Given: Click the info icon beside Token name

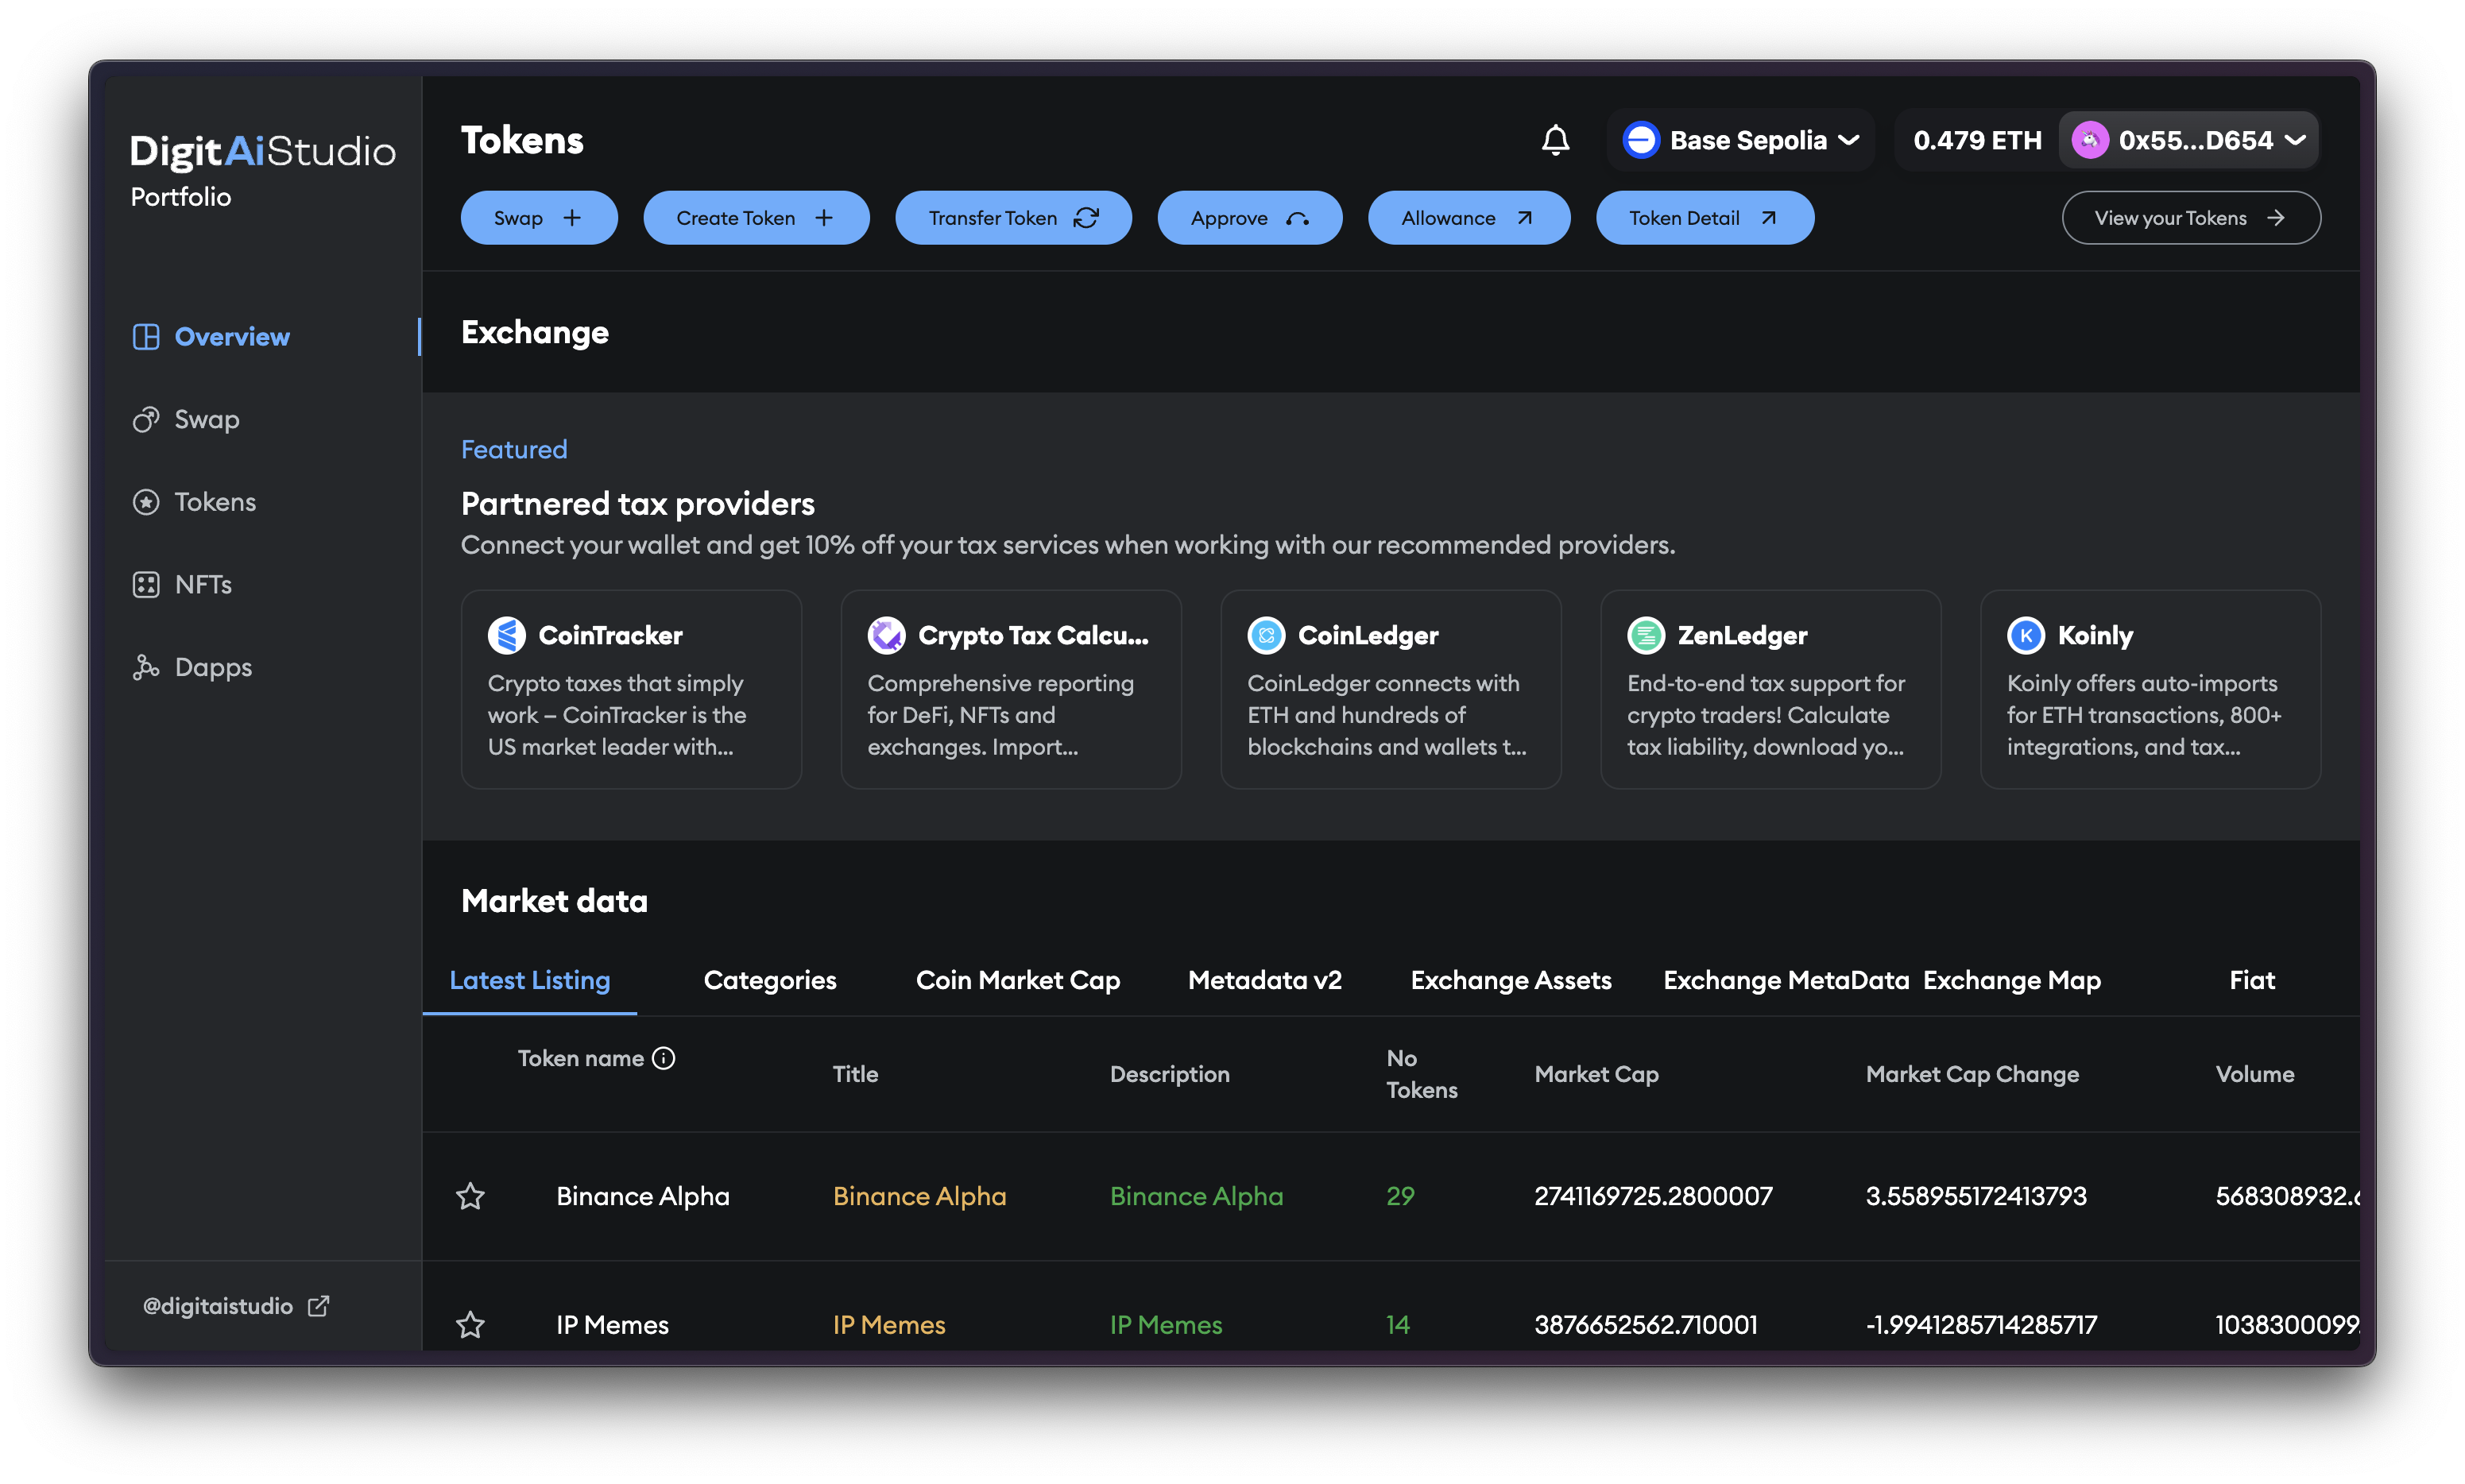Looking at the screenshot, I should (x=664, y=1058).
